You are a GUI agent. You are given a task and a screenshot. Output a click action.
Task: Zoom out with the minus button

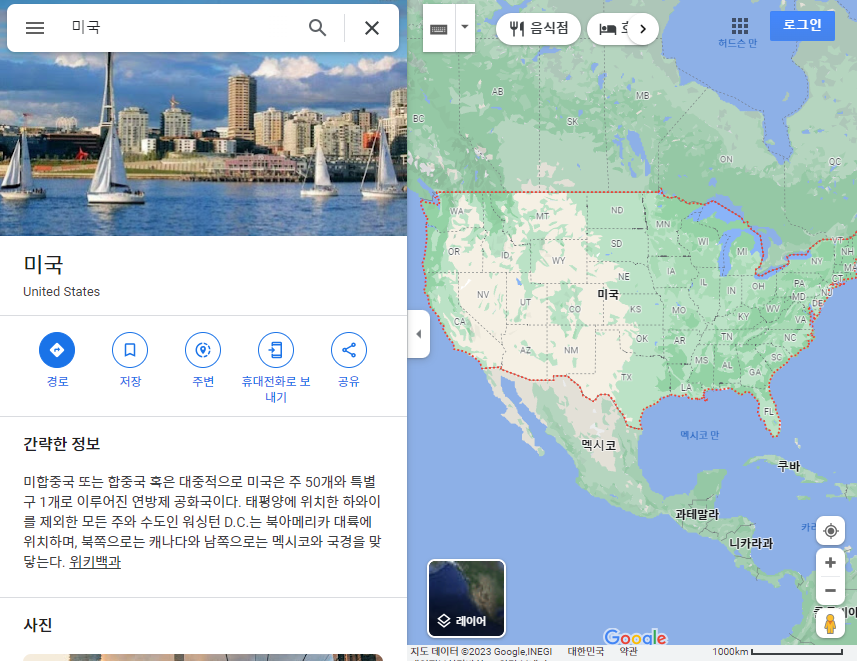830,591
